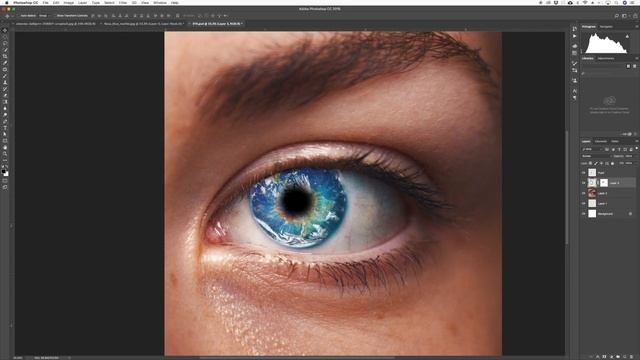Select the Dodge tool

coord(5,115)
